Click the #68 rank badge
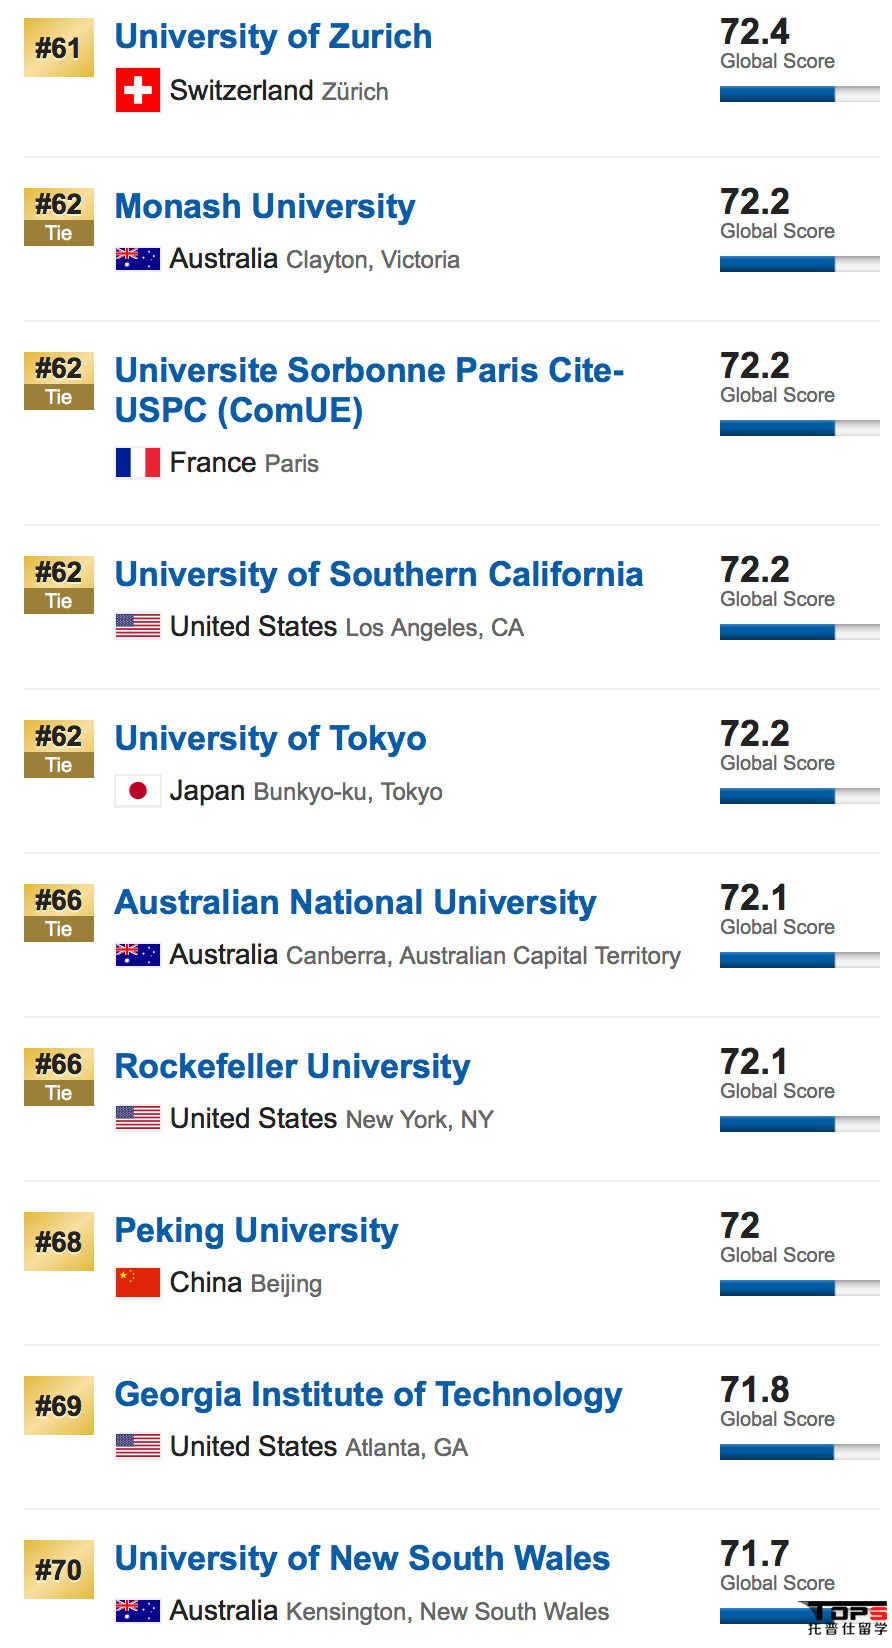 pyautogui.click(x=59, y=1242)
